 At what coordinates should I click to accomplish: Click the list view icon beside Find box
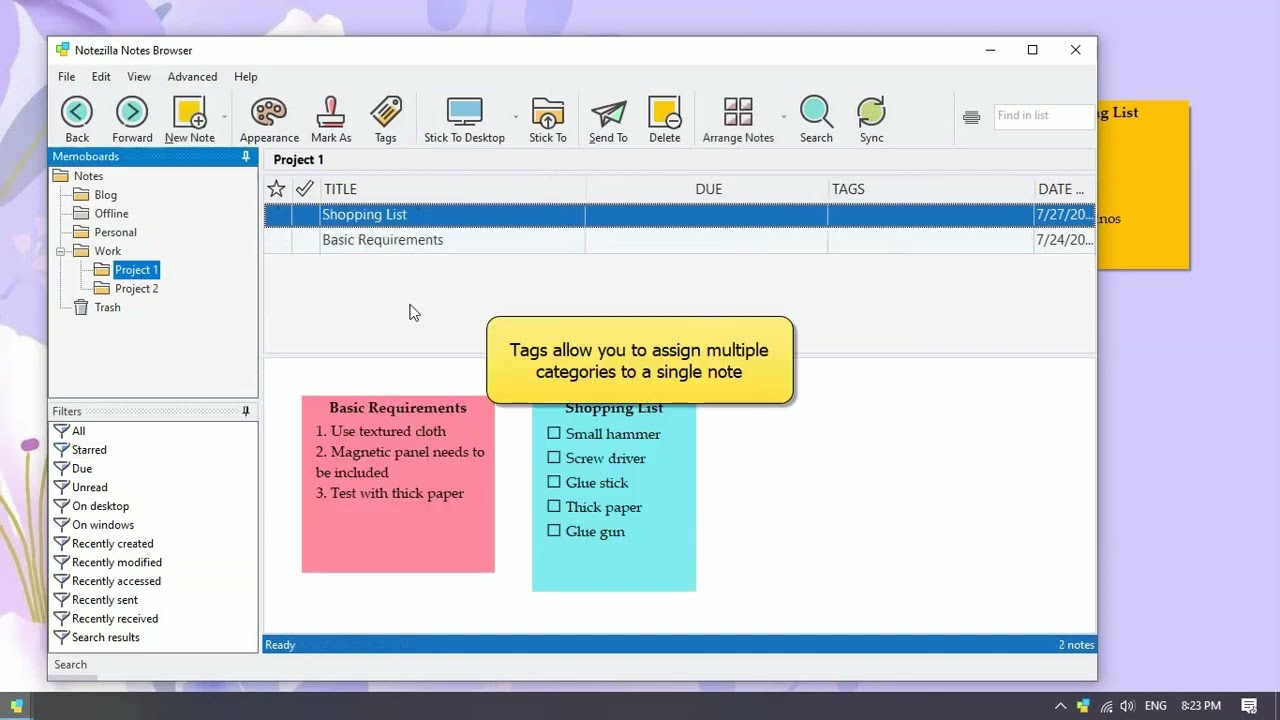click(971, 117)
